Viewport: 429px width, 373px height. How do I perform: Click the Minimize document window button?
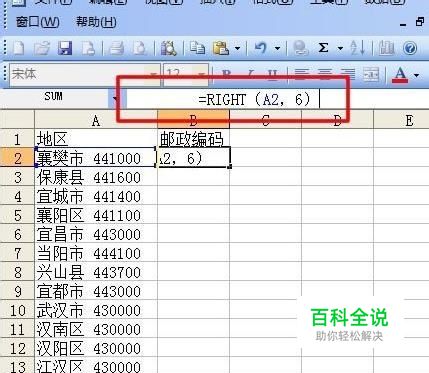point(403,24)
